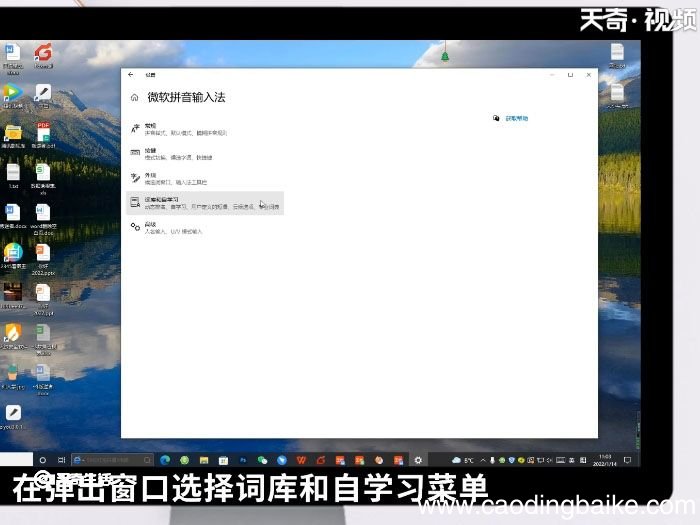Open the orange feather app desktop icon
Image resolution: width=700 pixels, height=525 pixels.
click(13, 336)
